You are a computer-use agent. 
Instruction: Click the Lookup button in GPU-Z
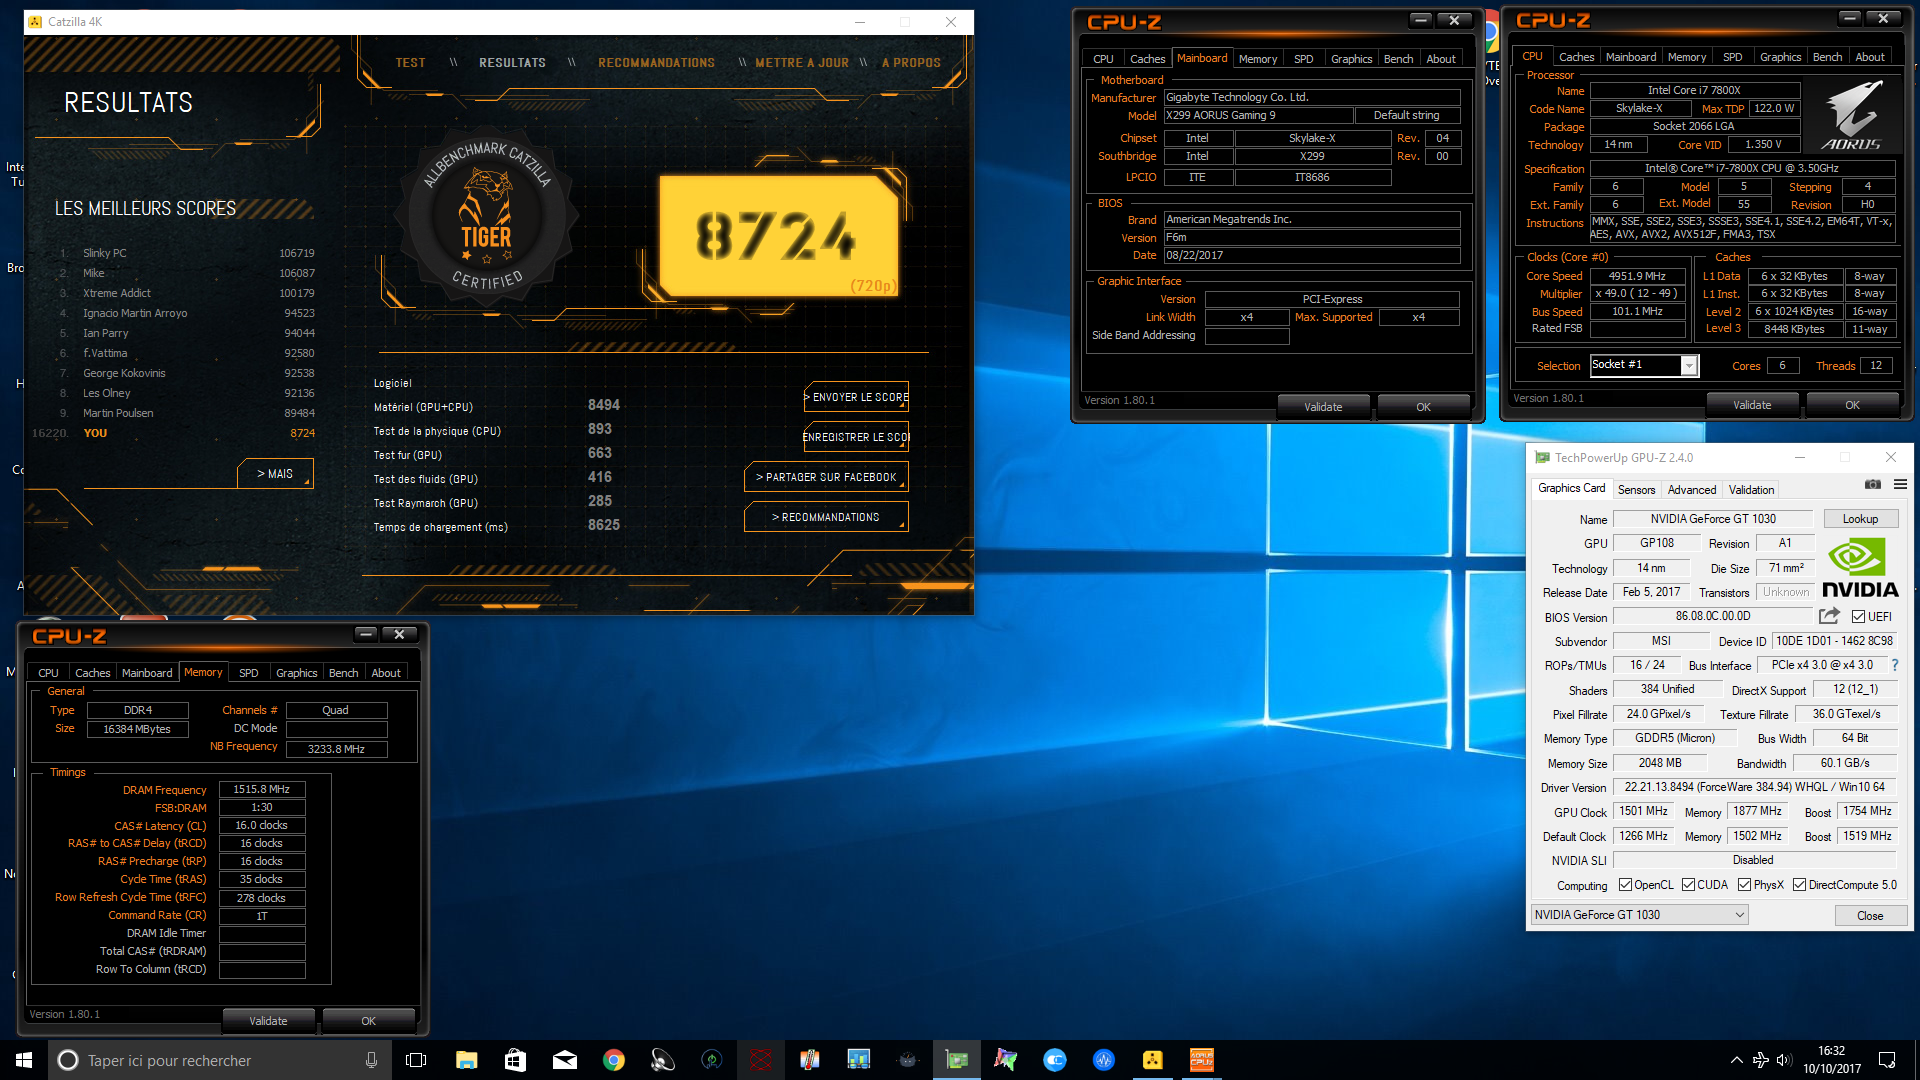(x=1860, y=519)
